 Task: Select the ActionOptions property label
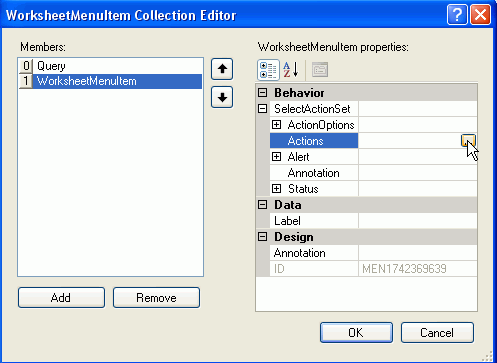321,125
